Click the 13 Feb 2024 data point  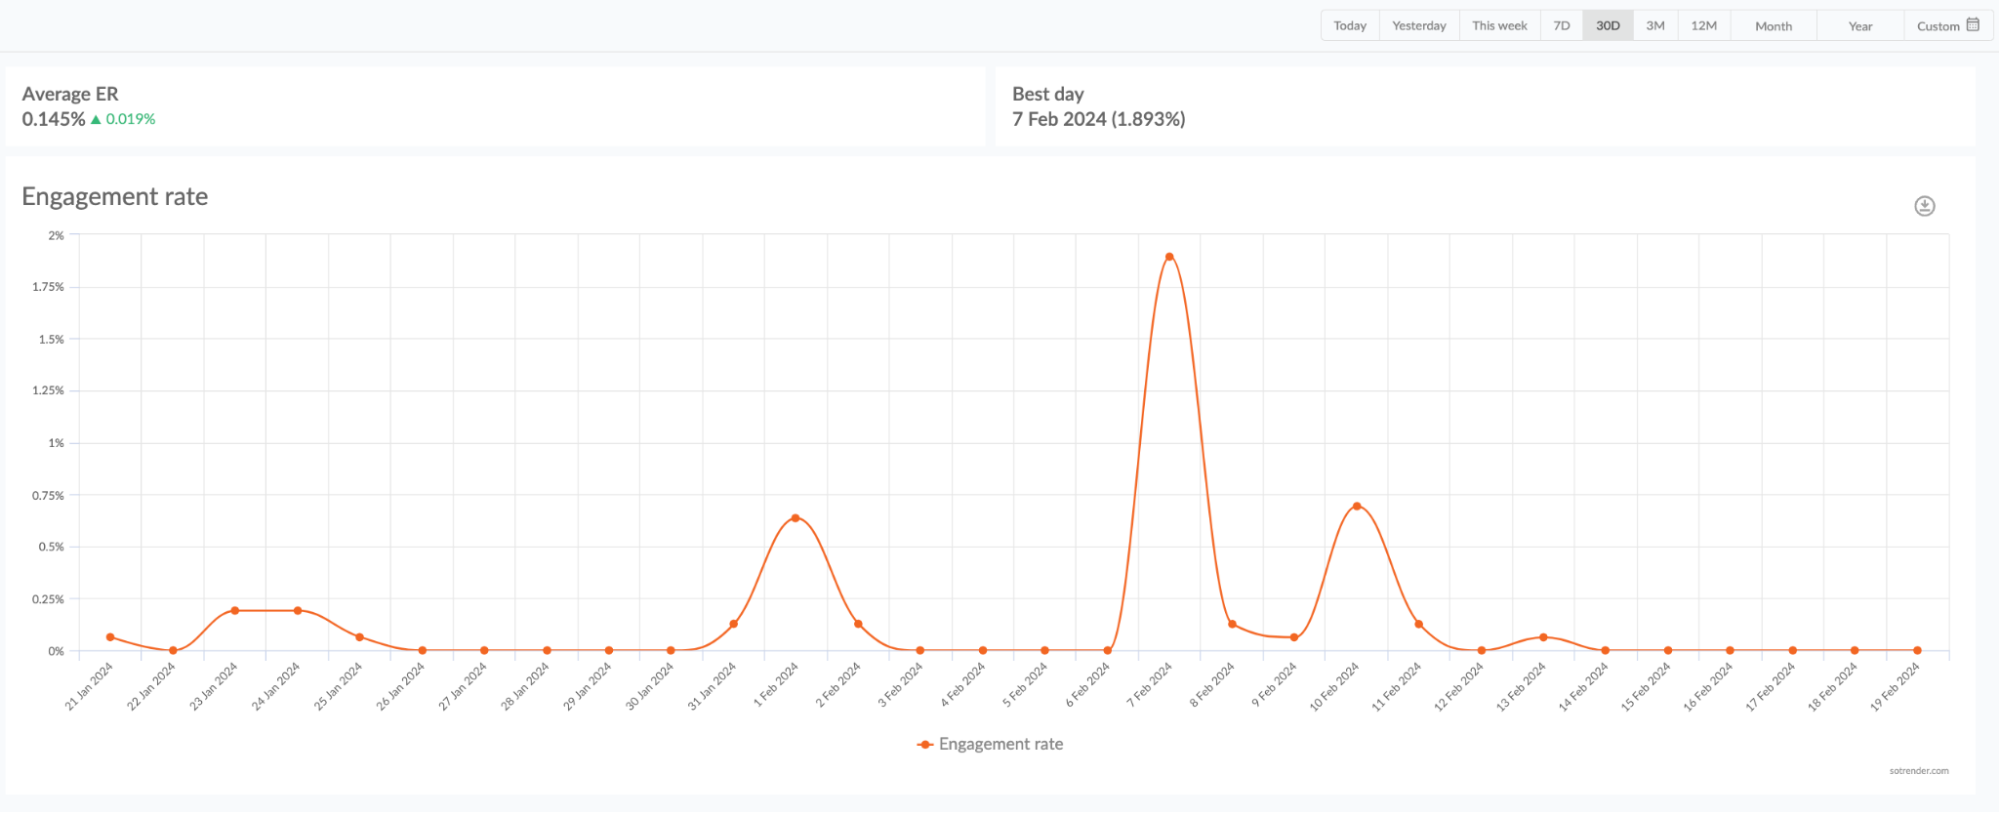coord(1543,637)
